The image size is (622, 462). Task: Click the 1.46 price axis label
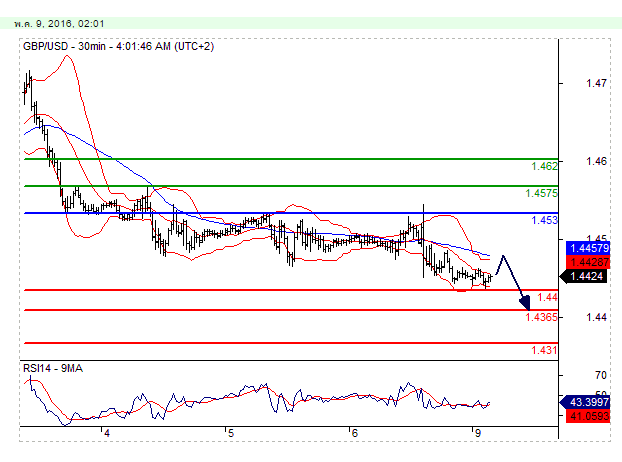pyautogui.click(x=596, y=161)
